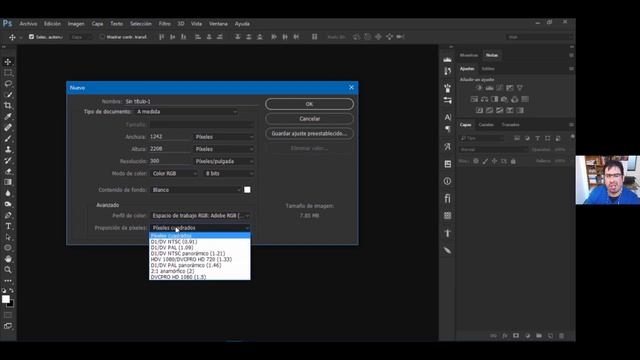Open the Archivo menu
The image size is (640, 360).
point(28,24)
